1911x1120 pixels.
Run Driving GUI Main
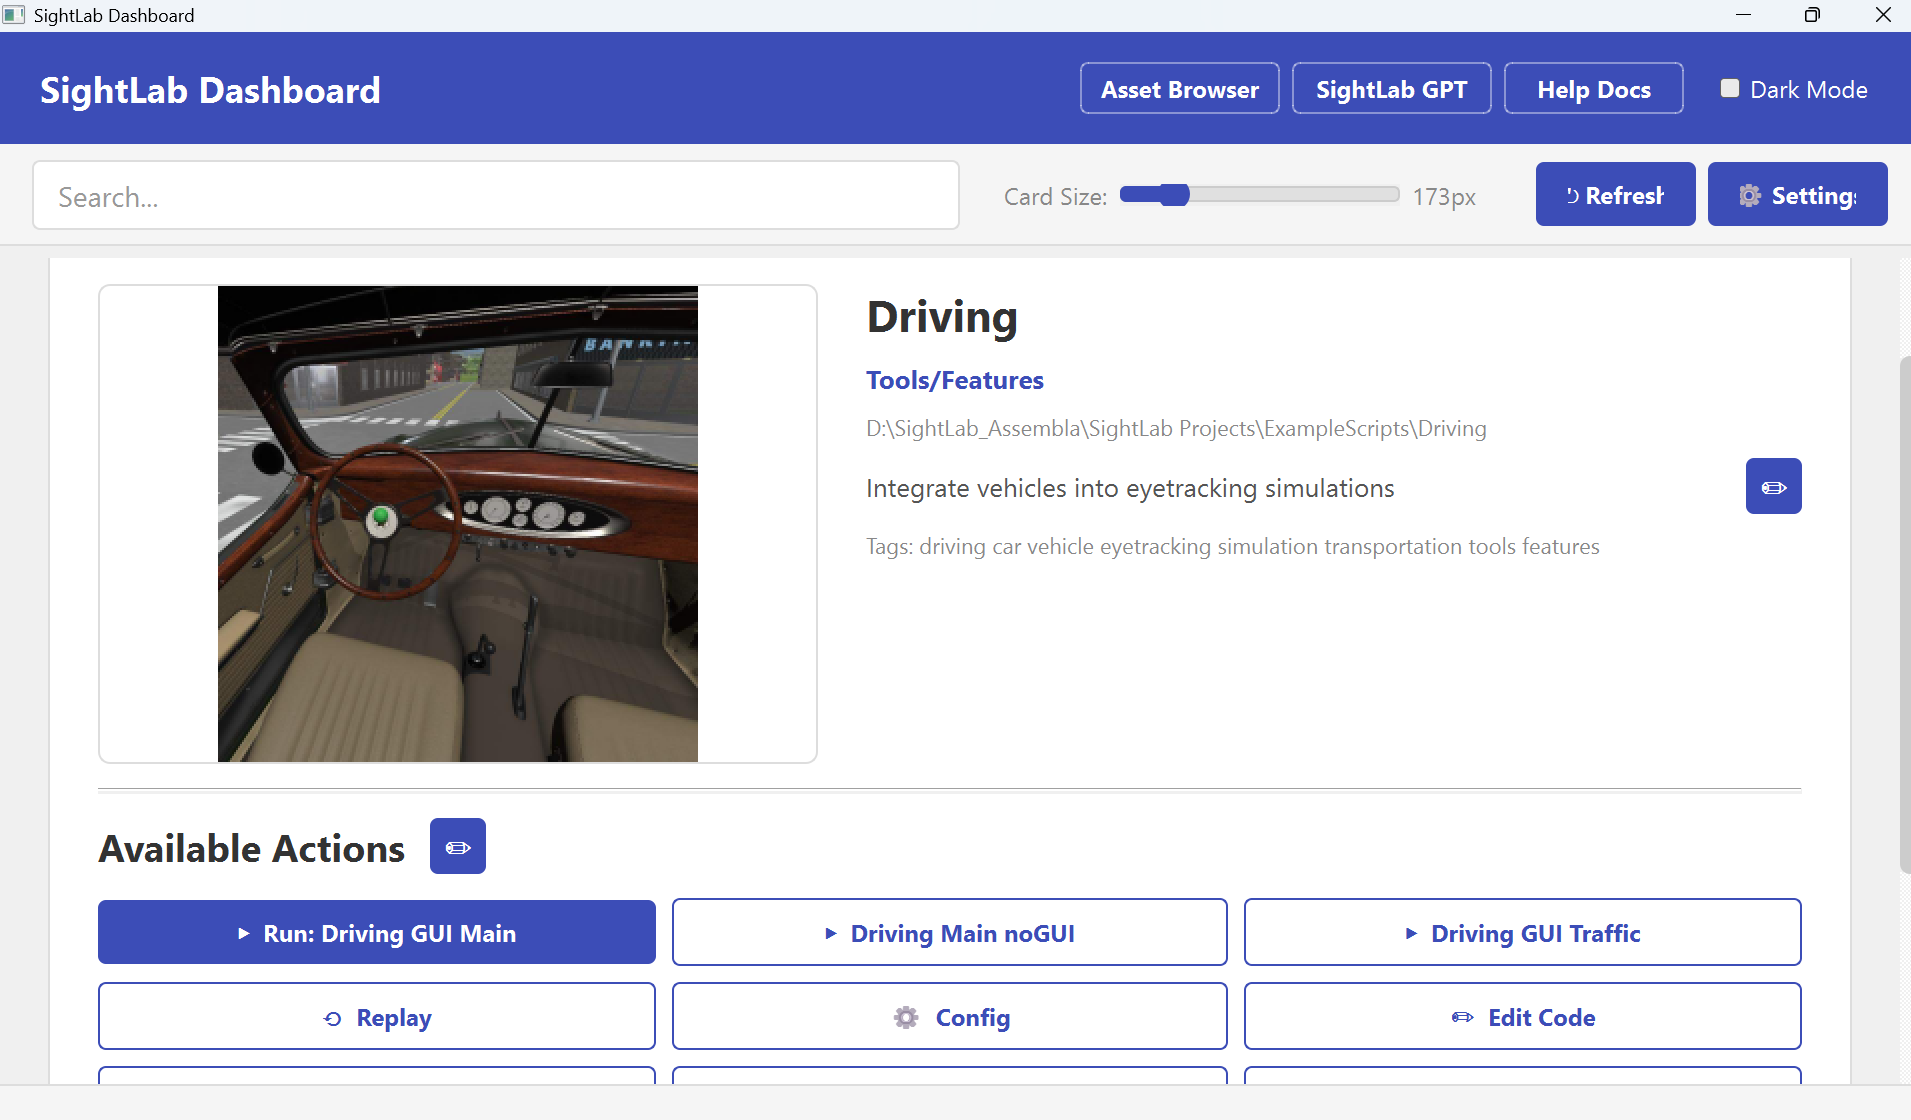pos(377,933)
